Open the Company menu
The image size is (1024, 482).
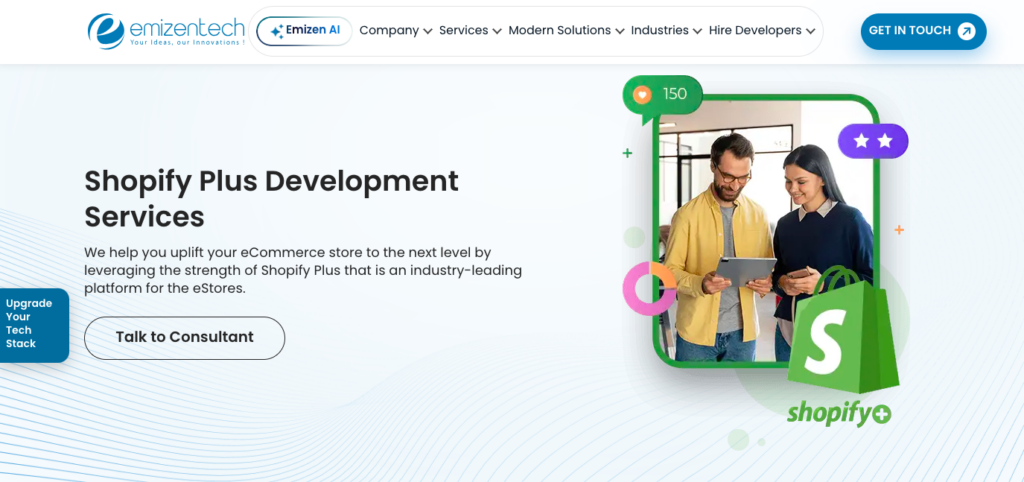tap(389, 31)
